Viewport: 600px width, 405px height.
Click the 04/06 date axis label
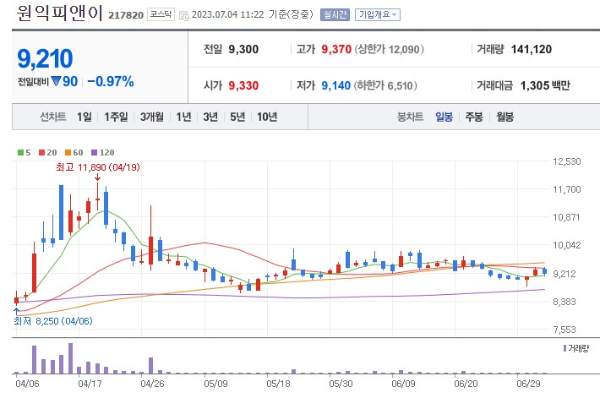[x=27, y=384]
